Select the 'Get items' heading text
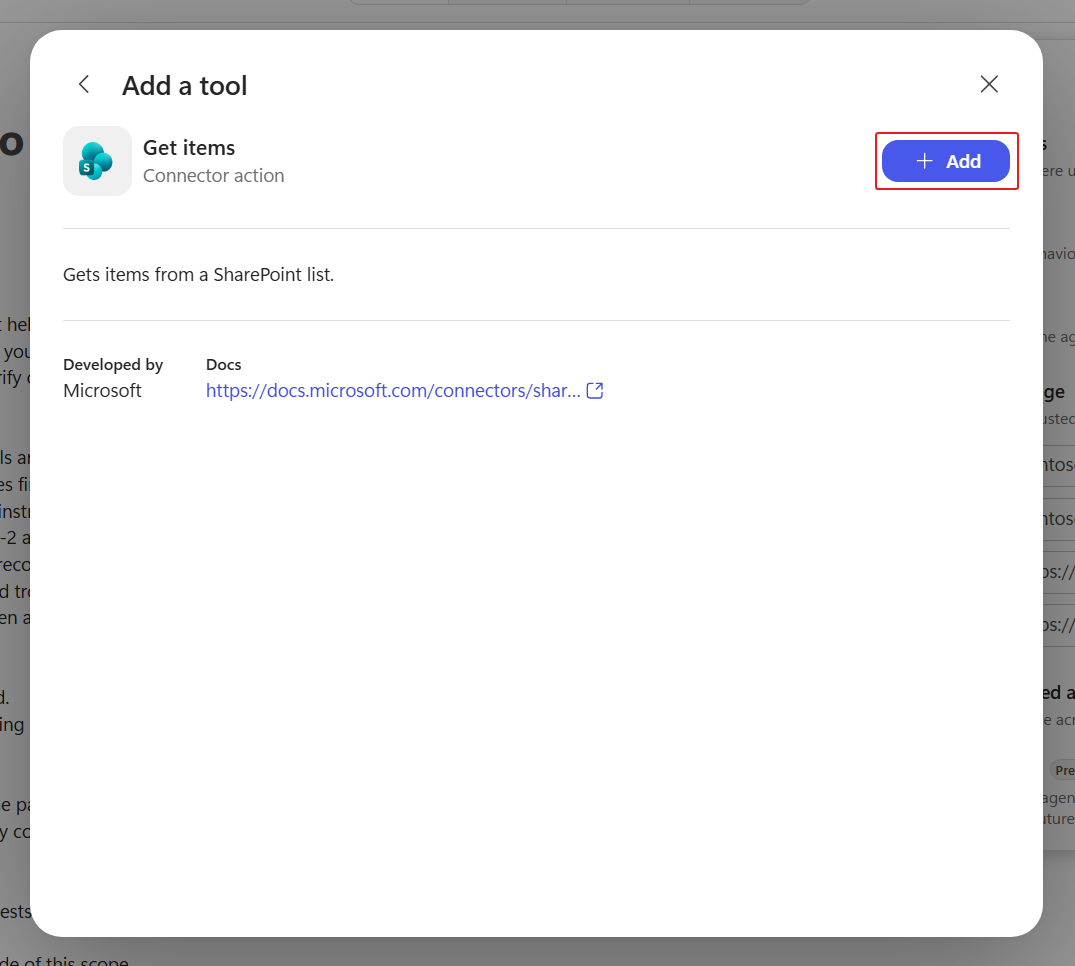Viewport: 1075px width, 966px height. tap(189, 147)
